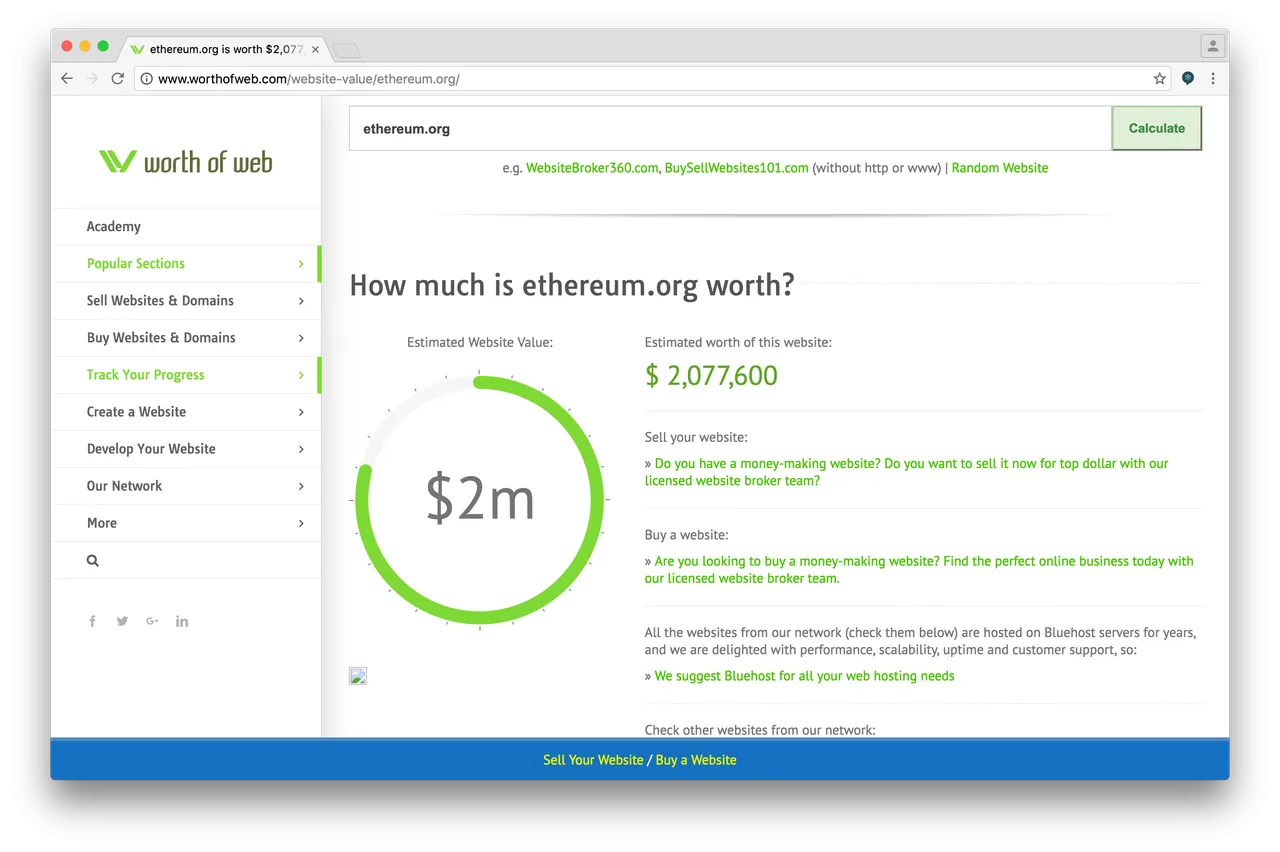This screenshot has width=1280, height=852.
Task: Close the ethereum.org browser tab
Action: click(316, 49)
